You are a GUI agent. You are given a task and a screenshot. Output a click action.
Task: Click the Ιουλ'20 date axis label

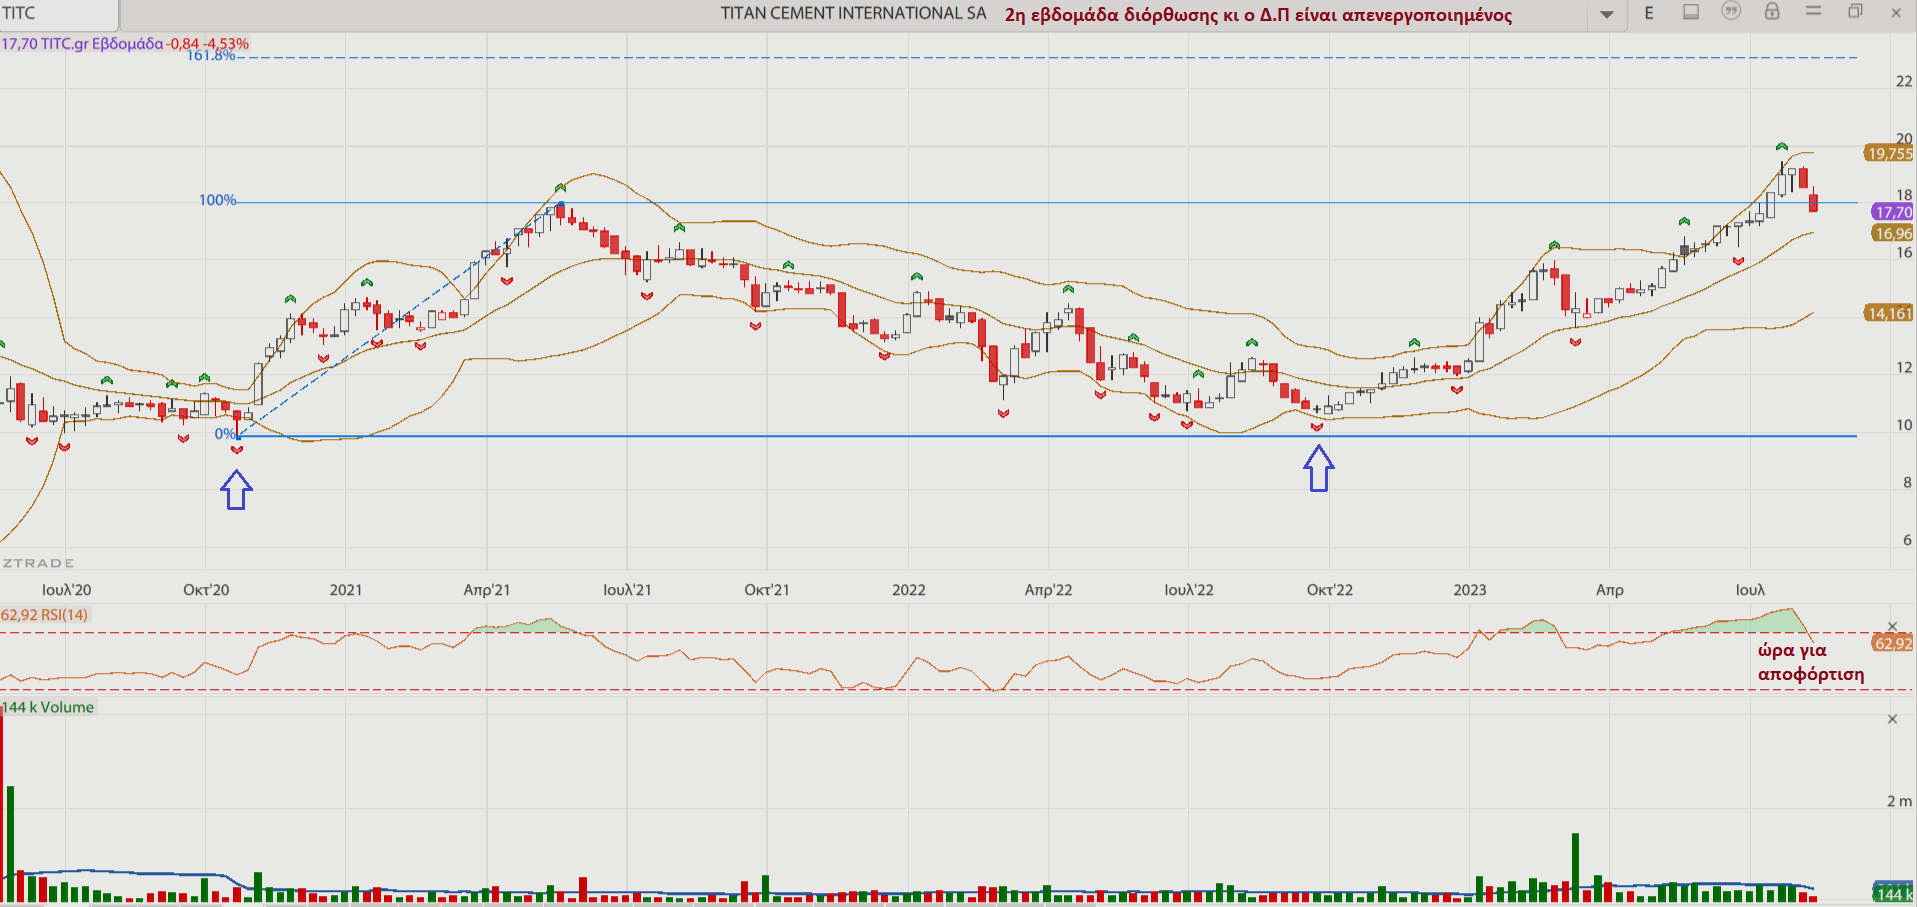(66, 590)
